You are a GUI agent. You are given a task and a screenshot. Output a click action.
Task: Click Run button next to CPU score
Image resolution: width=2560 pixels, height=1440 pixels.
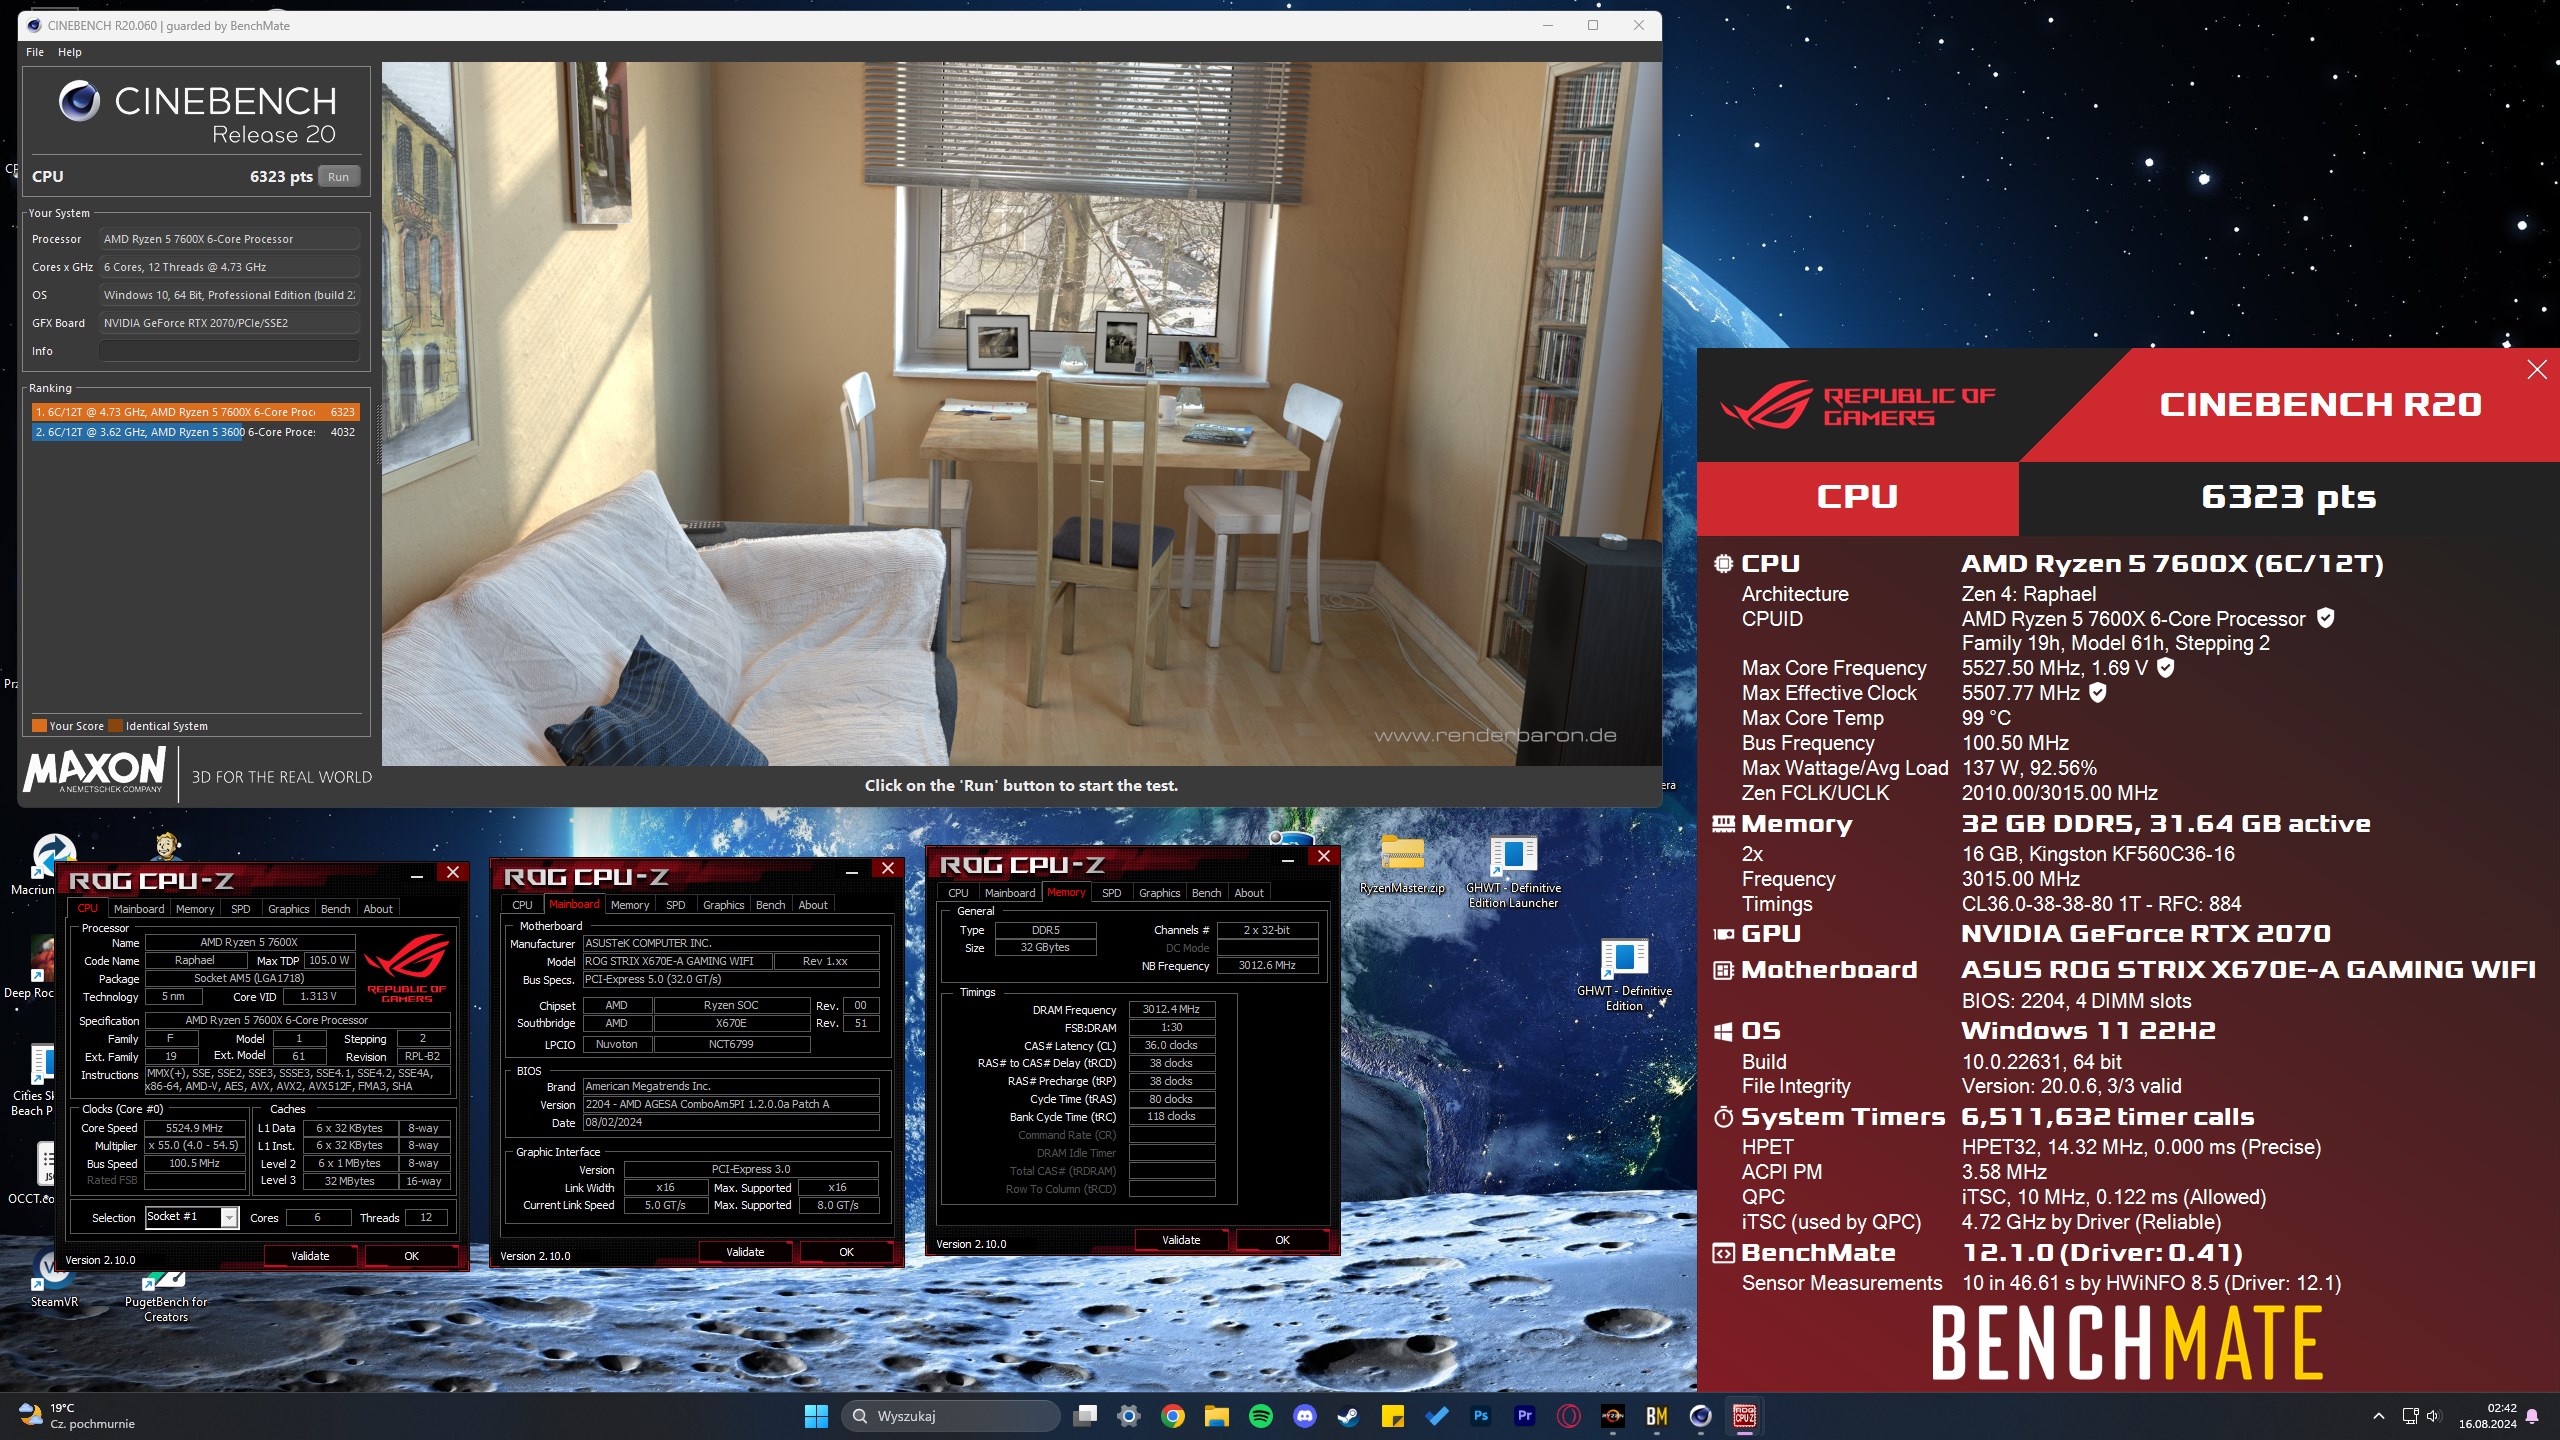tap(339, 177)
